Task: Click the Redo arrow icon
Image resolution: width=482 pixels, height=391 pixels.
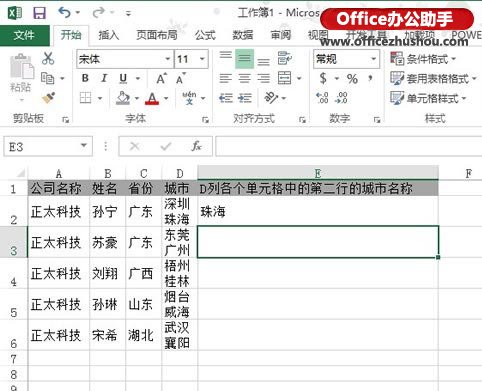Action: [98, 13]
